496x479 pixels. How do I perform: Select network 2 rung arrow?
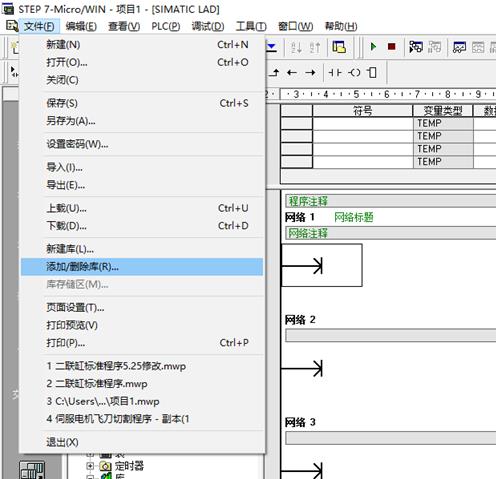tap(302, 368)
